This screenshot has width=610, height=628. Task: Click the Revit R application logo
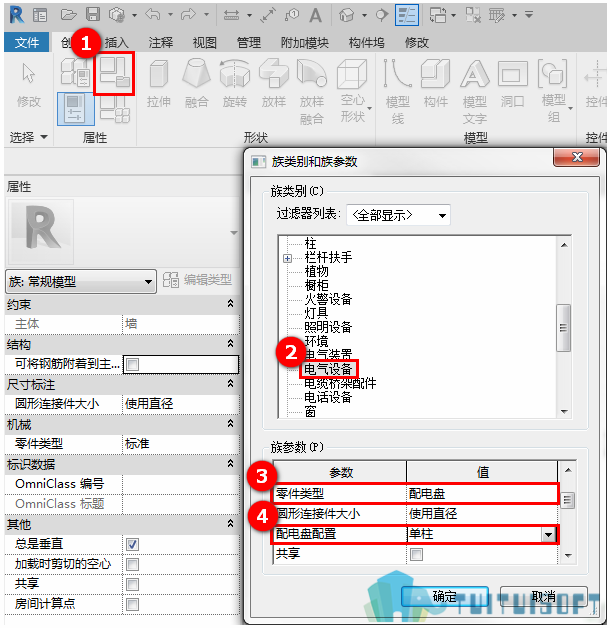[16, 15]
